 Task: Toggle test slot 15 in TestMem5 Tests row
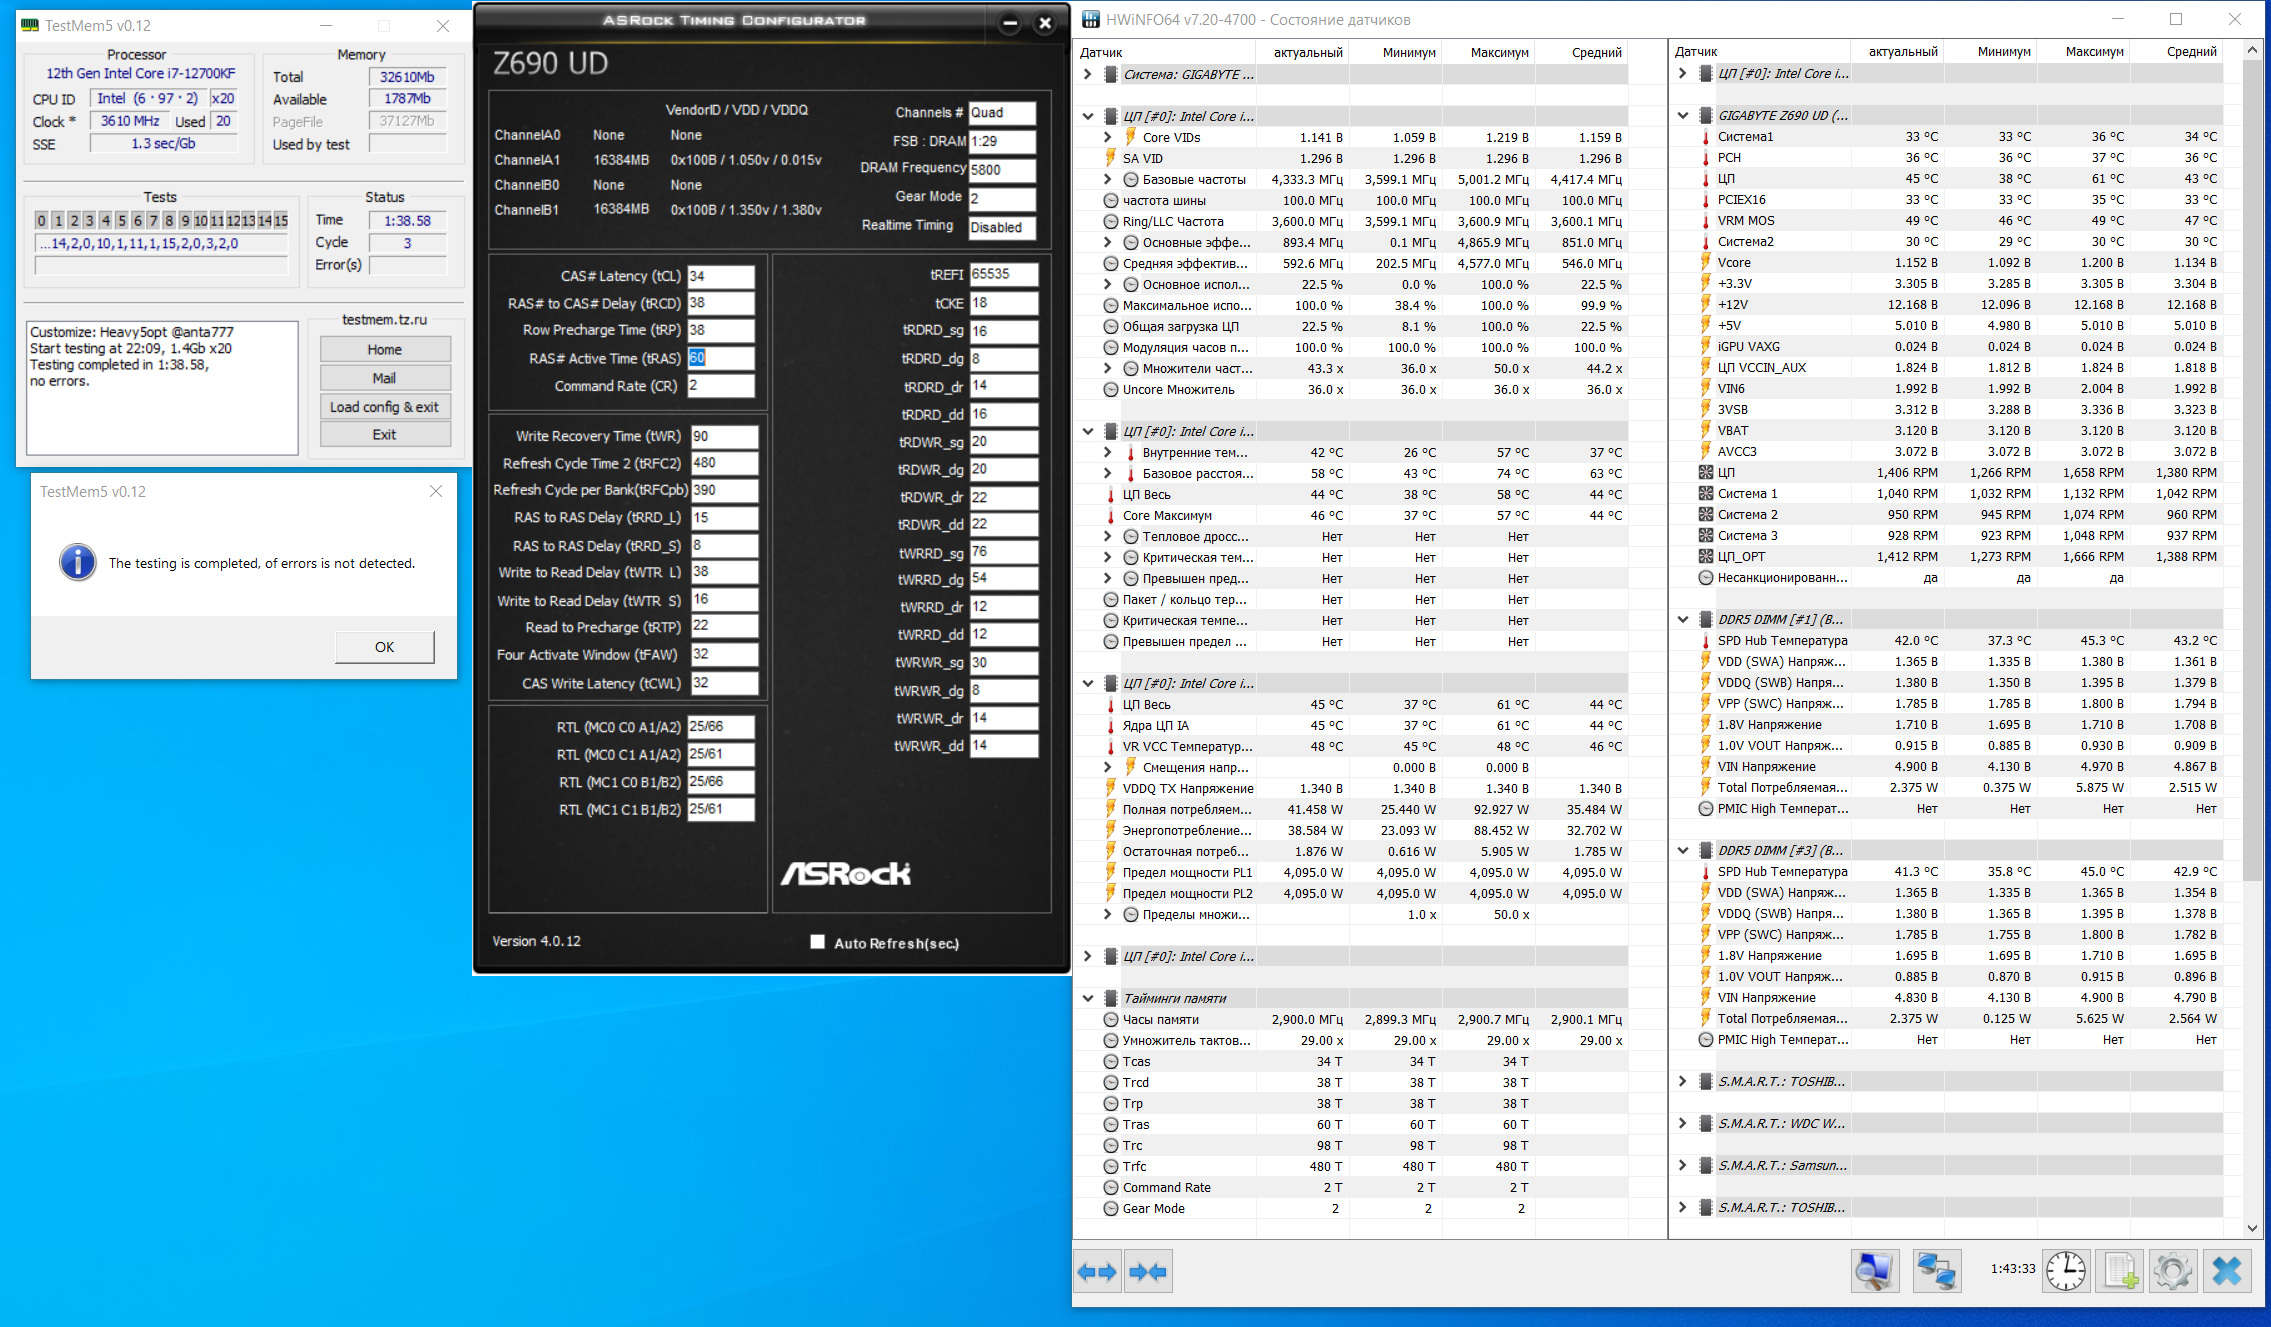point(281,220)
